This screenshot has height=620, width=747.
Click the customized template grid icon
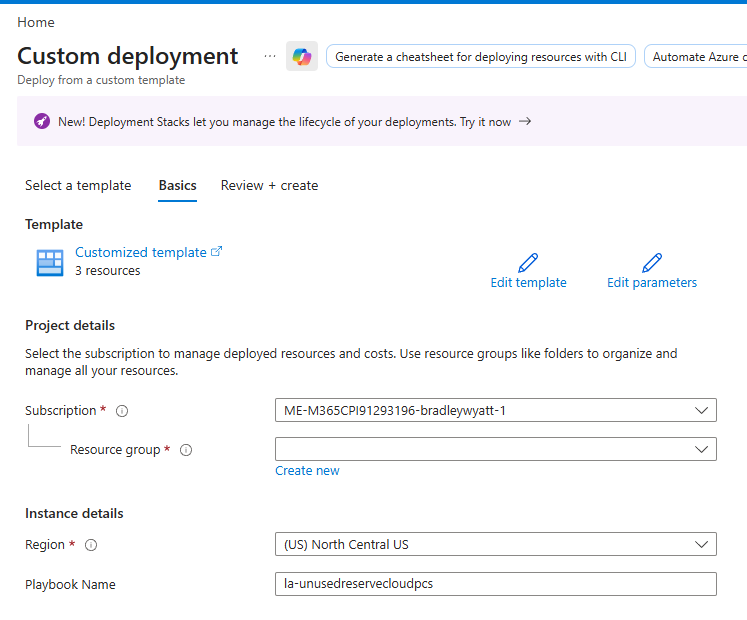pyautogui.click(x=50, y=263)
